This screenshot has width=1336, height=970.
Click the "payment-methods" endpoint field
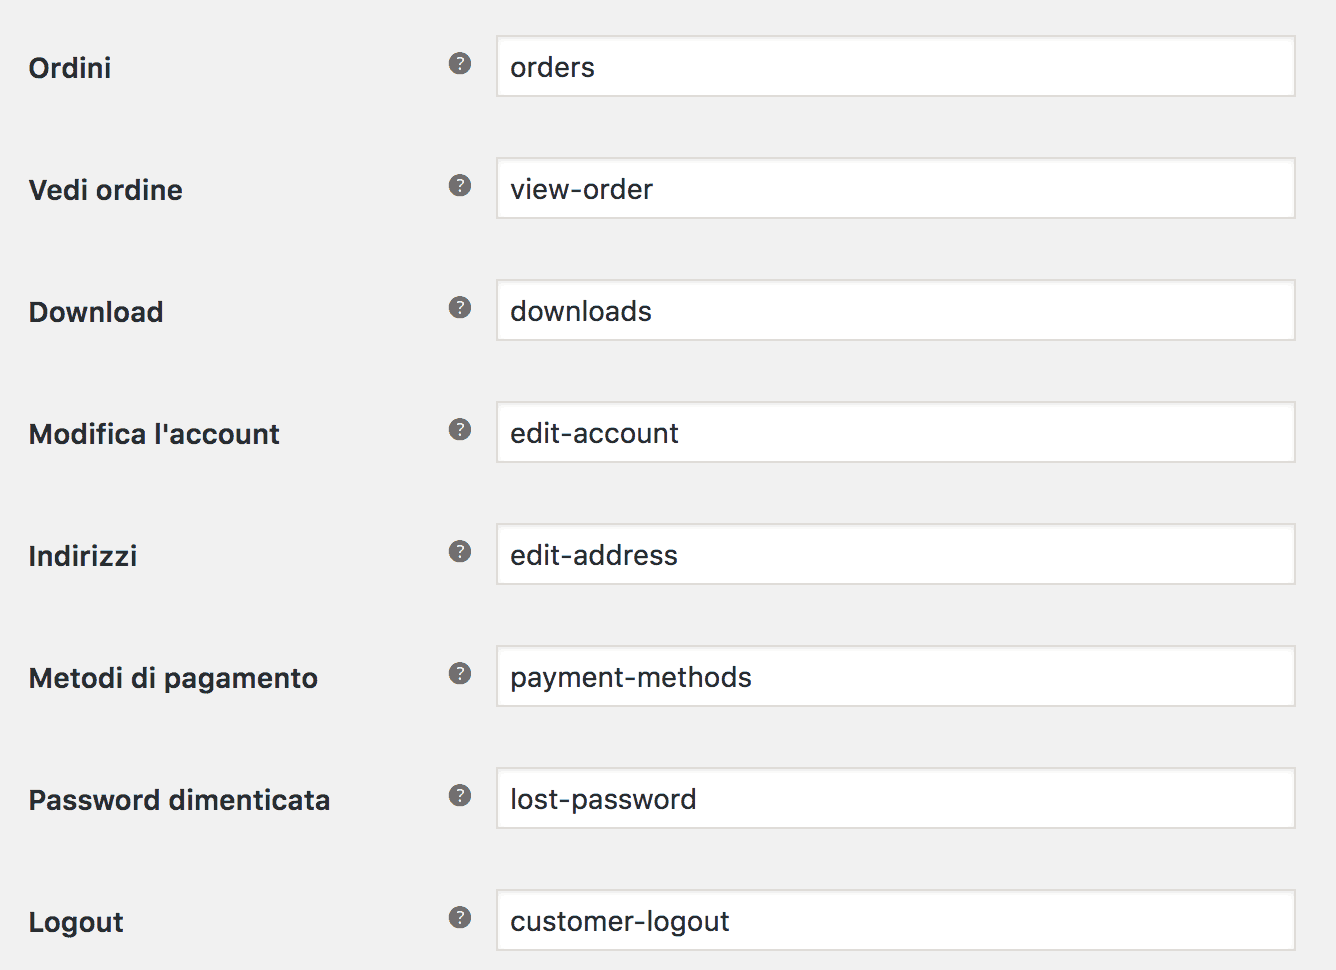pyautogui.click(x=895, y=677)
